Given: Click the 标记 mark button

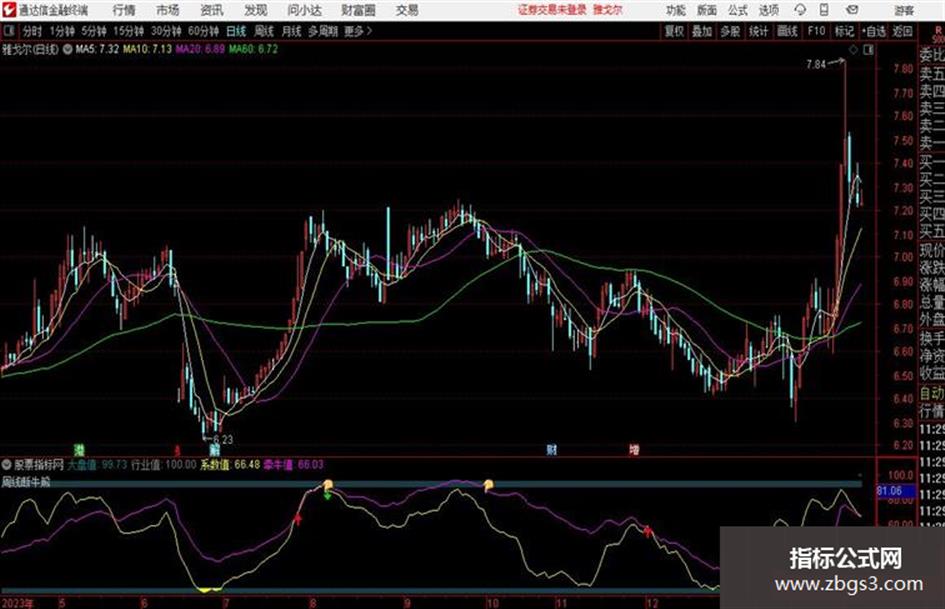Looking at the screenshot, I should tap(844, 31).
